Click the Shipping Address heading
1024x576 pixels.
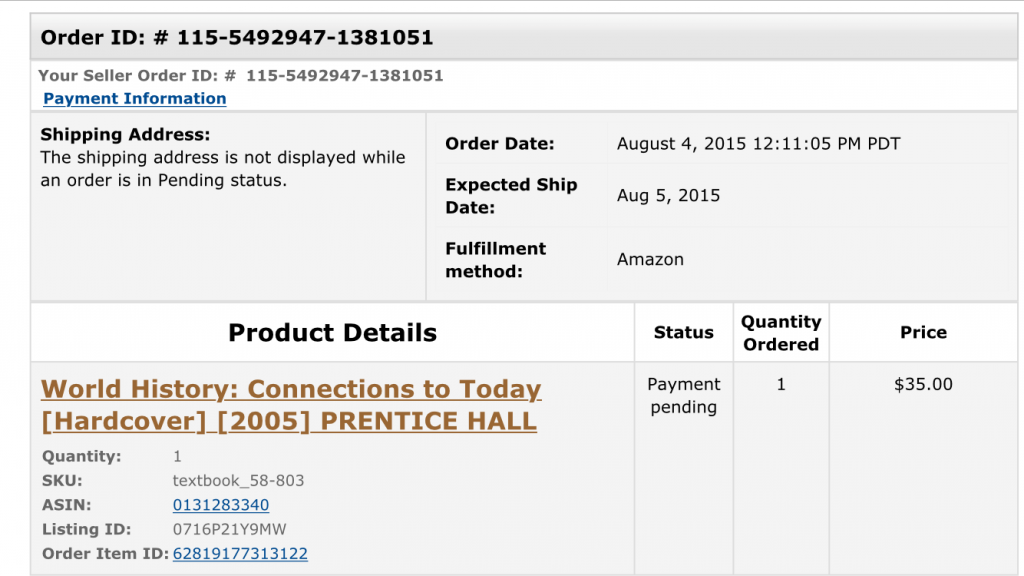coord(125,134)
